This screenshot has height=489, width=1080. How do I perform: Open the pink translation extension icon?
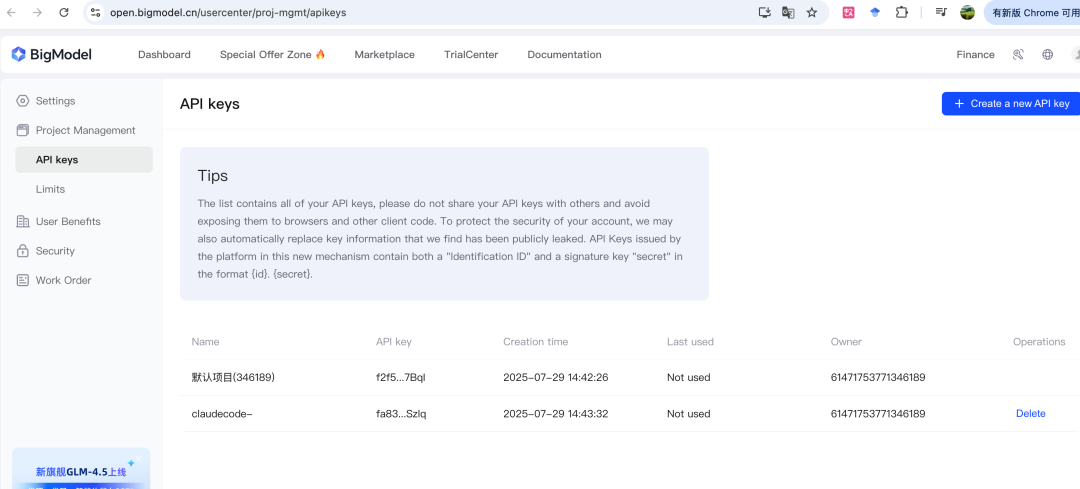click(849, 12)
